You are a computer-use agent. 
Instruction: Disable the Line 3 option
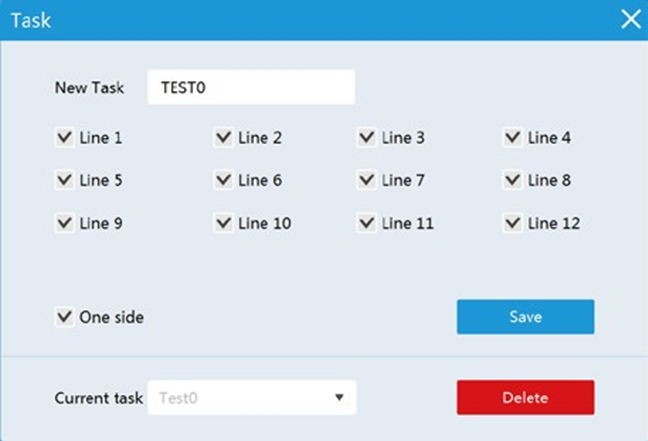[367, 138]
